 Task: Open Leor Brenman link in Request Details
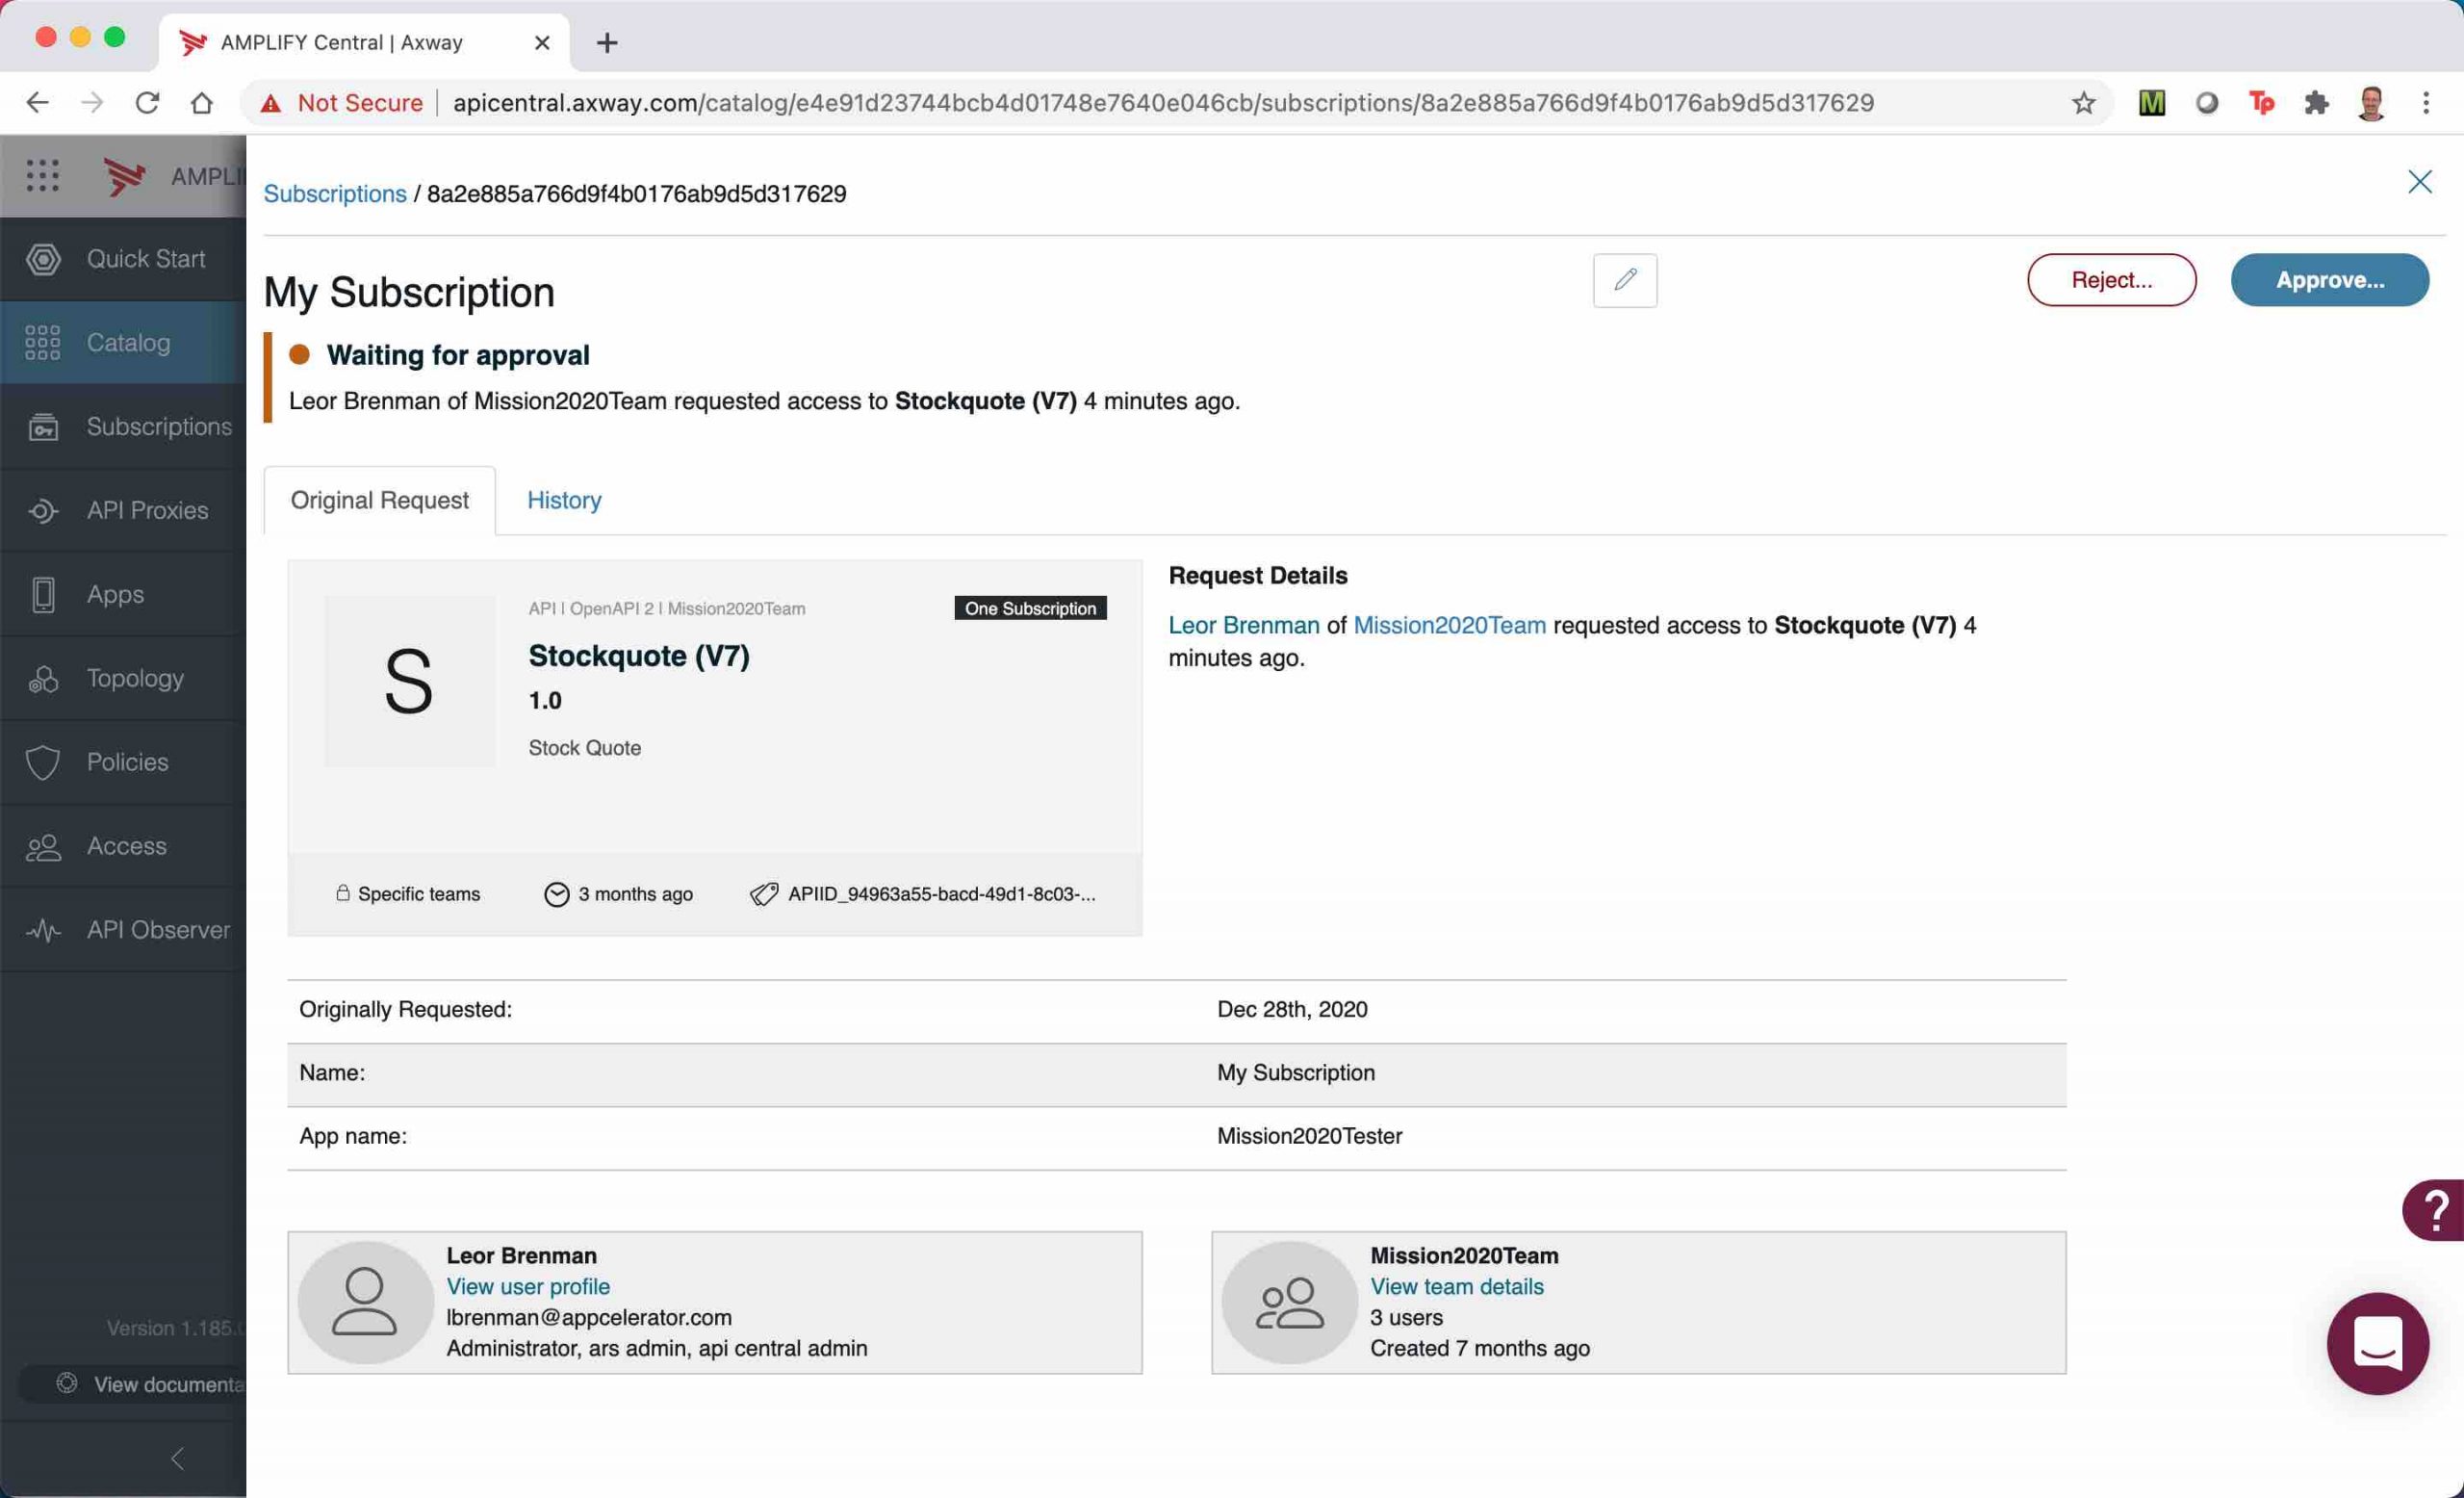[1244, 625]
